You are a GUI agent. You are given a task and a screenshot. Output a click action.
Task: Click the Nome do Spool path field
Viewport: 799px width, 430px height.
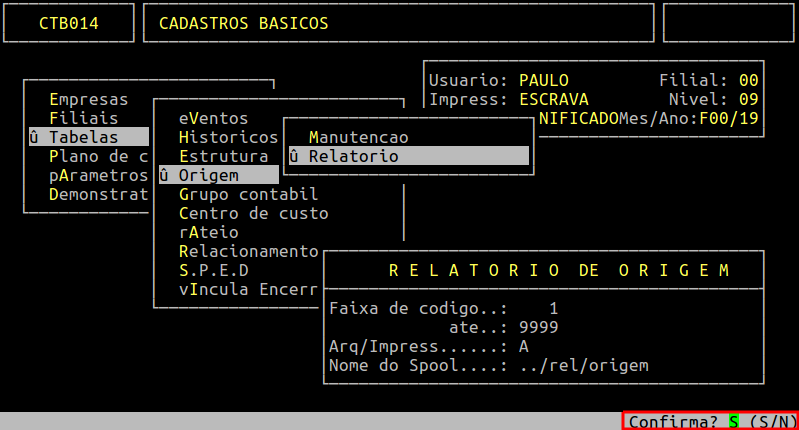click(584, 365)
